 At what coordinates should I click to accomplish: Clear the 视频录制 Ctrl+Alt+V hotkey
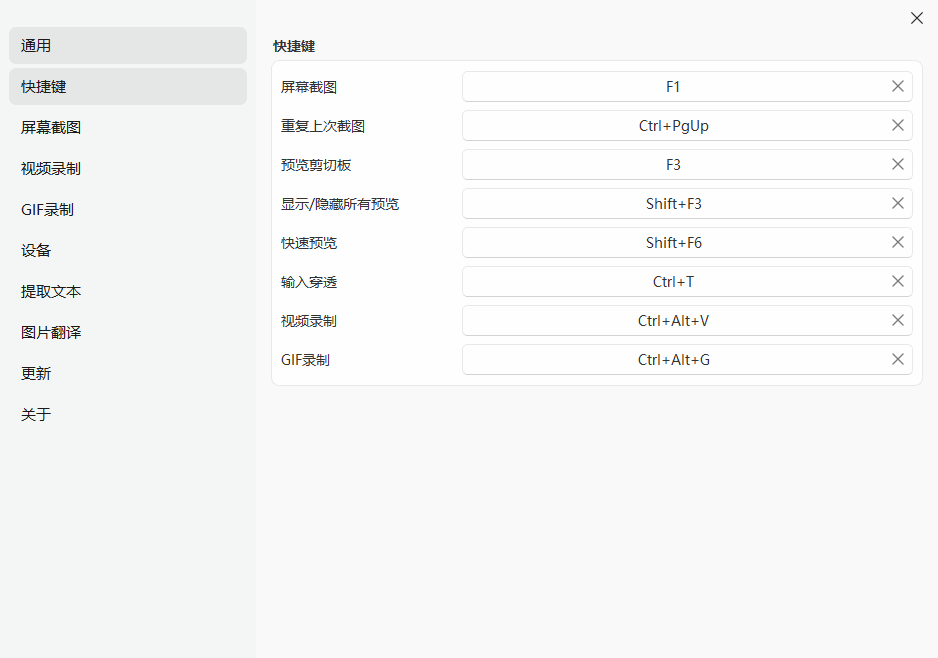897,320
